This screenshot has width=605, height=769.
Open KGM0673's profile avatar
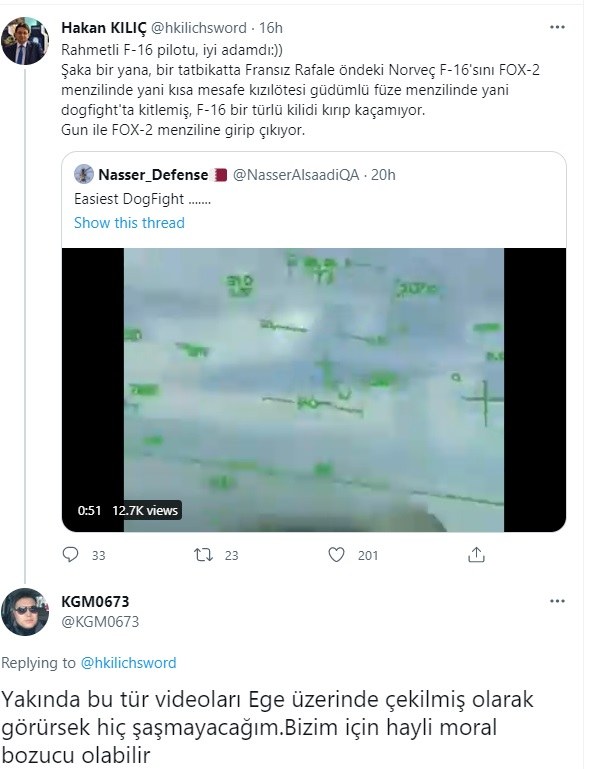pos(25,611)
